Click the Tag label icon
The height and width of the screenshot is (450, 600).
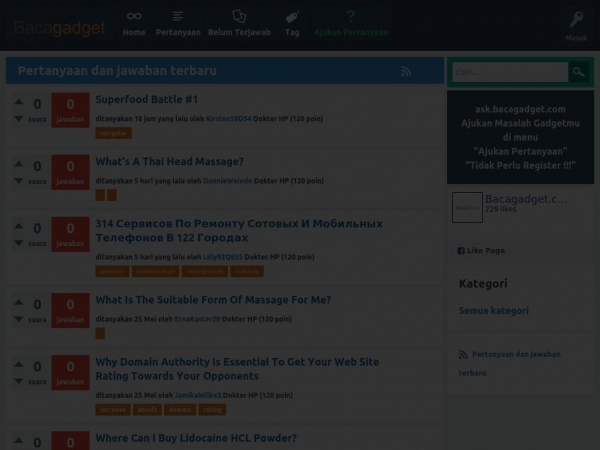pyautogui.click(x=292, y=17)
